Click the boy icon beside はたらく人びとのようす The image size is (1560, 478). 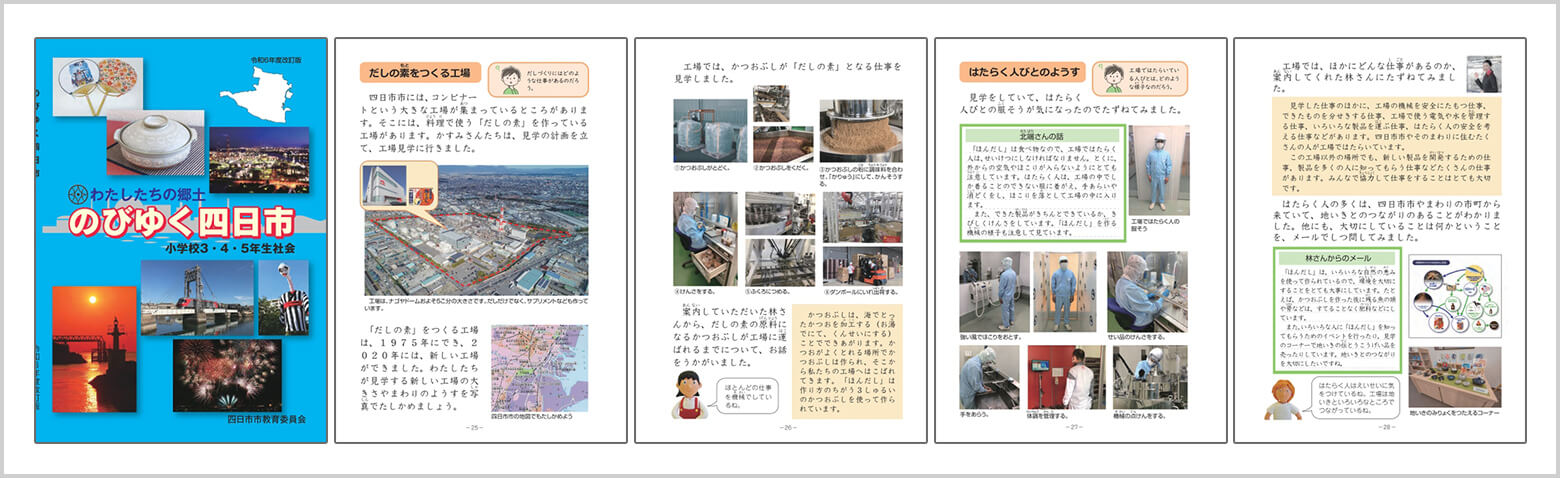coord(1111,78)
